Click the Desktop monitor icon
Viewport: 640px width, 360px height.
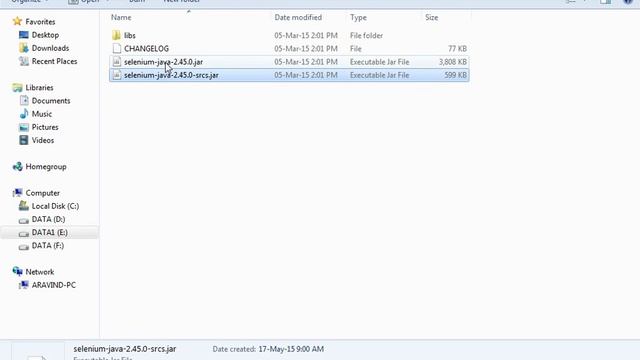24,35
